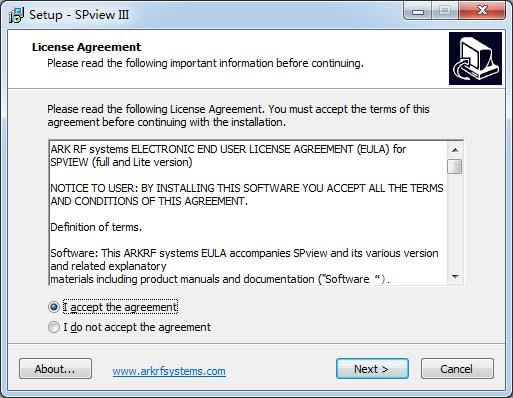513x398 pixels.
Task: Open the www.arkrfsystems.com link
Action: 169,371
